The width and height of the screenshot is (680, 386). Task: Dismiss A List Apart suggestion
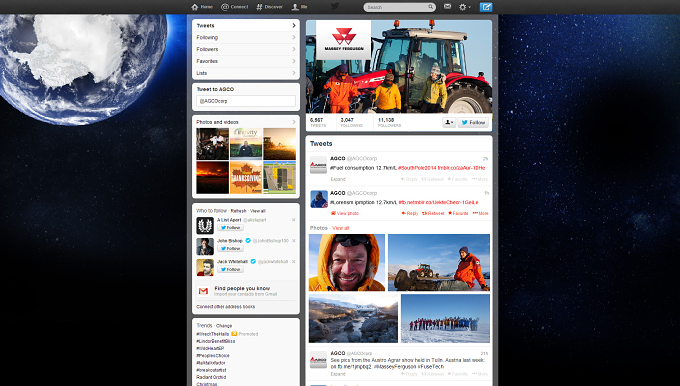[294, 220]
